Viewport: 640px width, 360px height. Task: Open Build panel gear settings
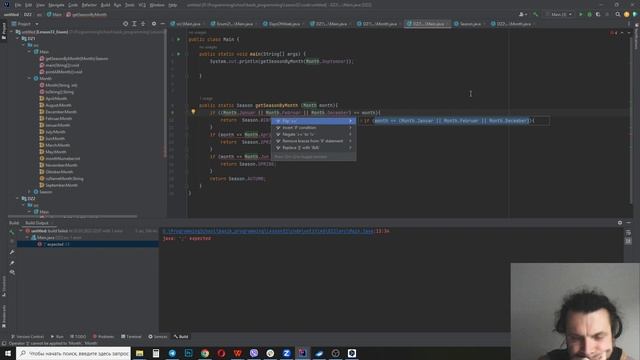[620, 223]
